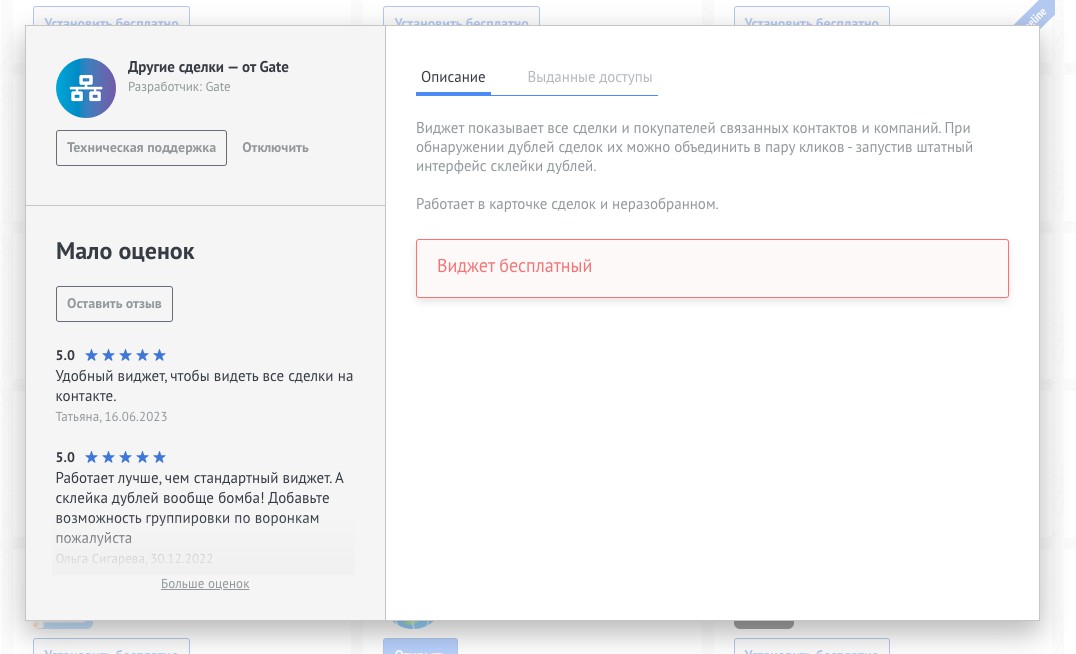Image resolution: width=1076 pixels, height=654 pixels.
Task: Click first star in Татьяна's review rating
Action: [91, 355]
